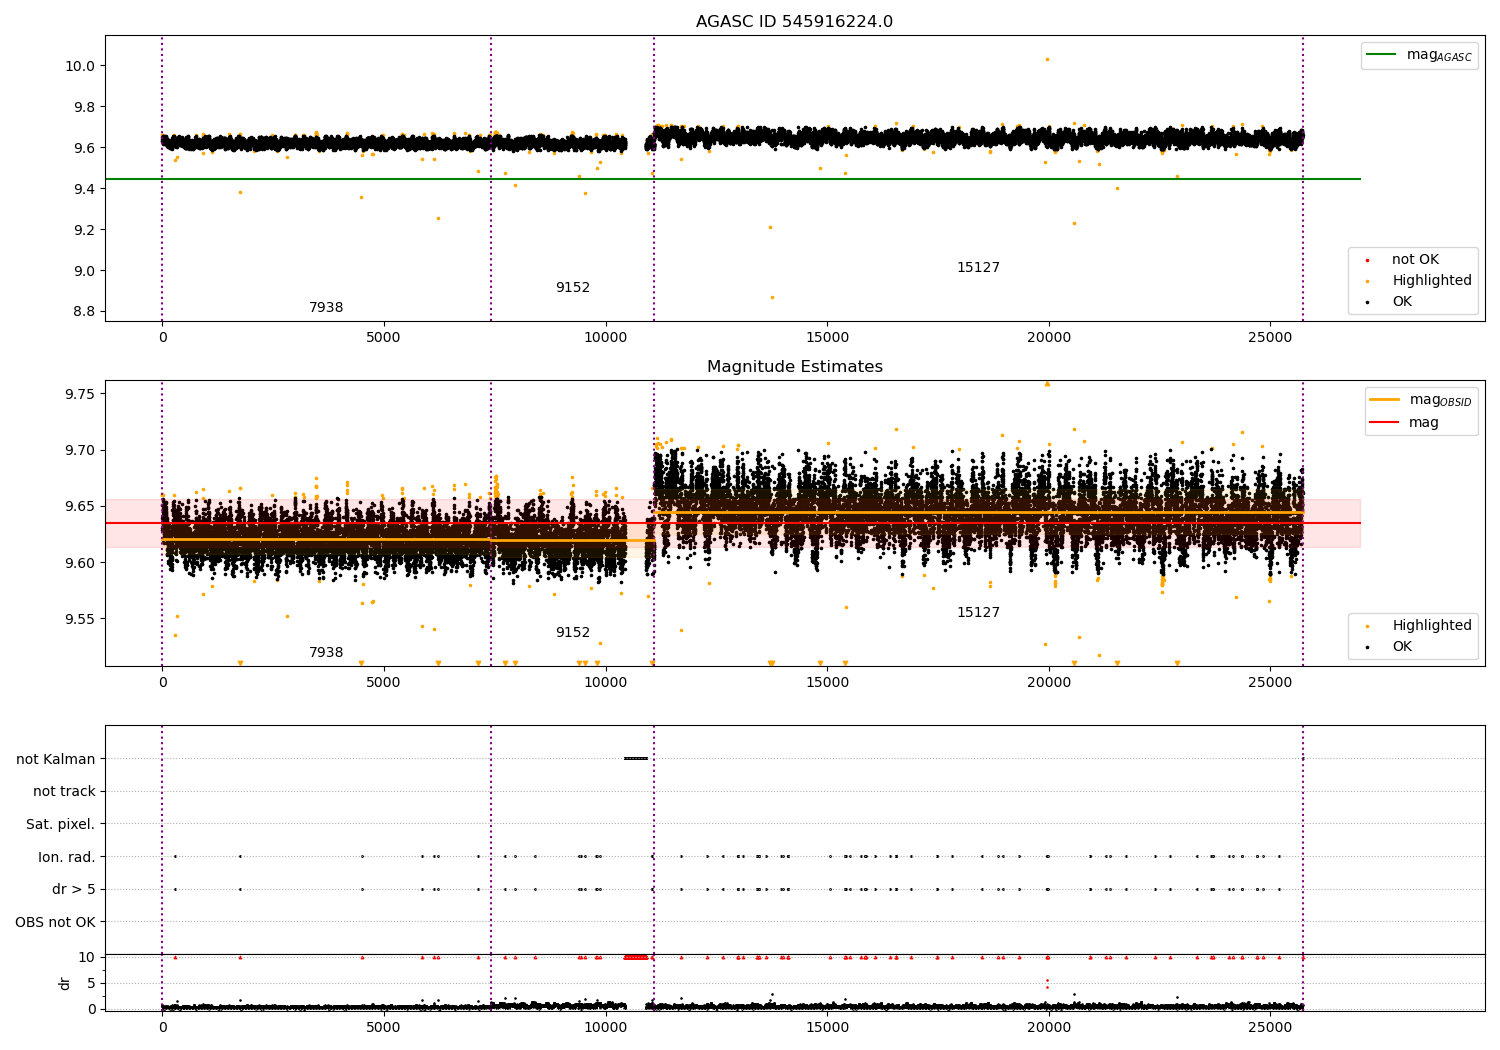Viewport: 1500px width, 1050px height.
Task: Click the orange mag OBSID legend line swatch
Action: click(x=1385, y=399)
